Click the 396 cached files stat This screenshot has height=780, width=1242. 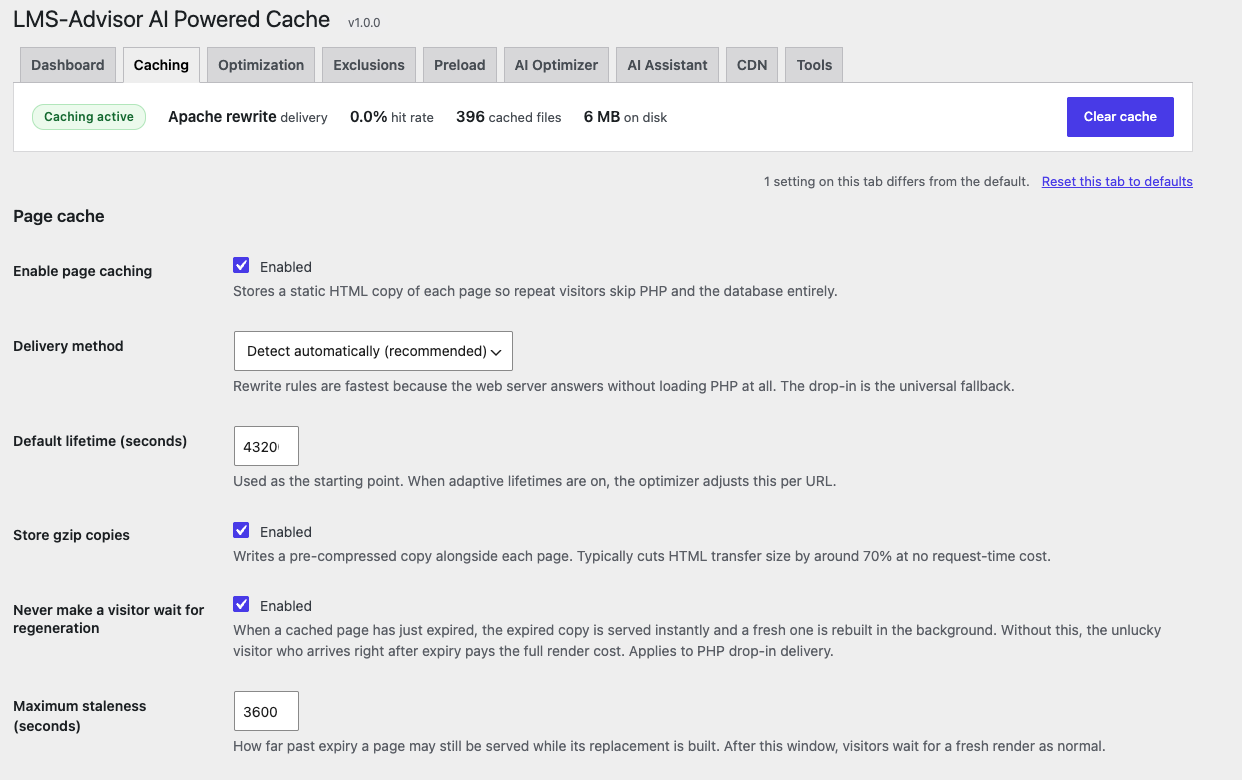(x=509, y=117)
